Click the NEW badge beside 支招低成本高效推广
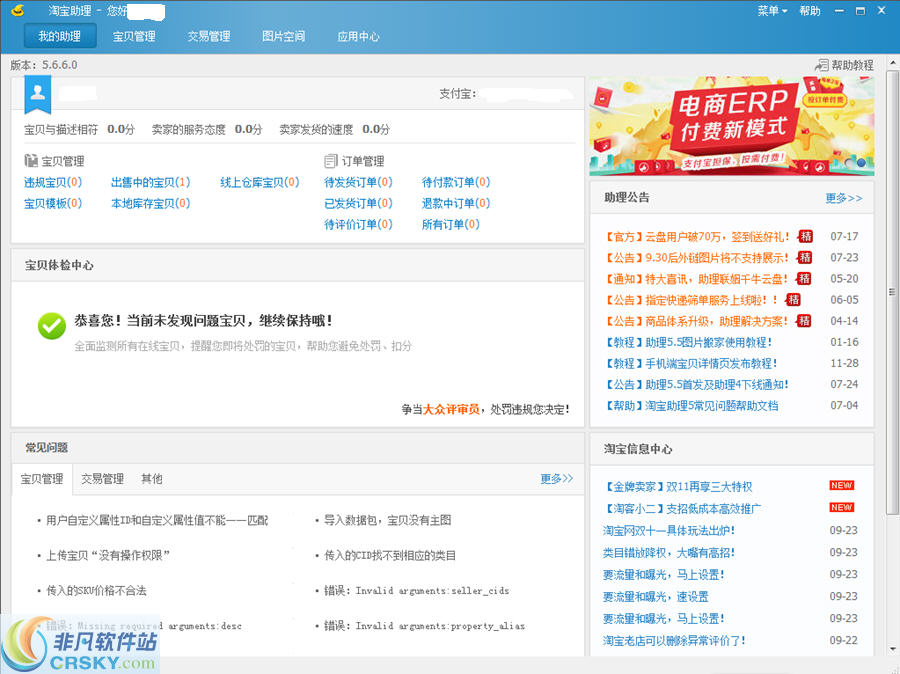900x674 pixels. 841,508
